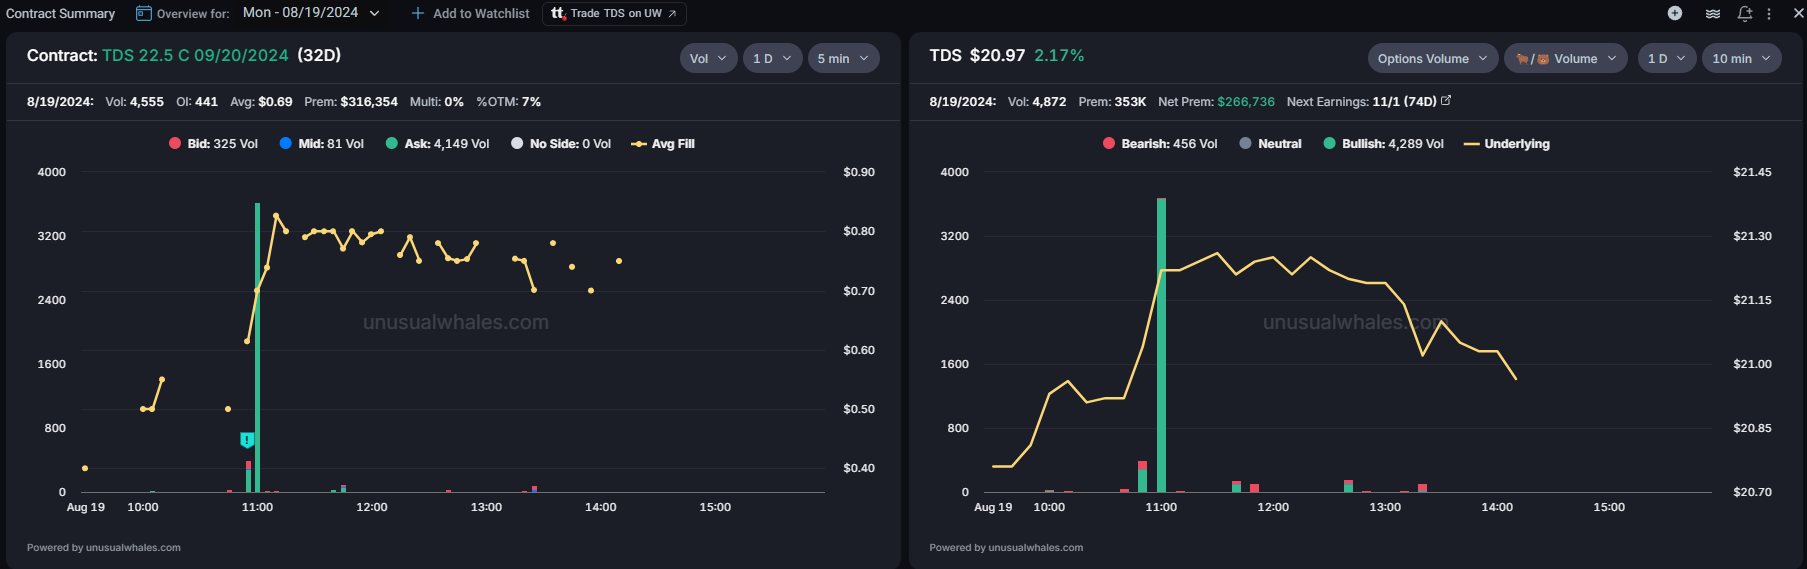Toggle the No Side 0 Vol legend series
The image size is (1807, 569).
560,144
